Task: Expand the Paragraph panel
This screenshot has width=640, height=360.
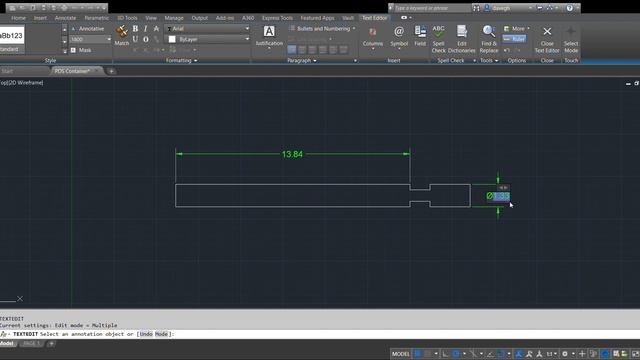Action: [x=302, y=60]
